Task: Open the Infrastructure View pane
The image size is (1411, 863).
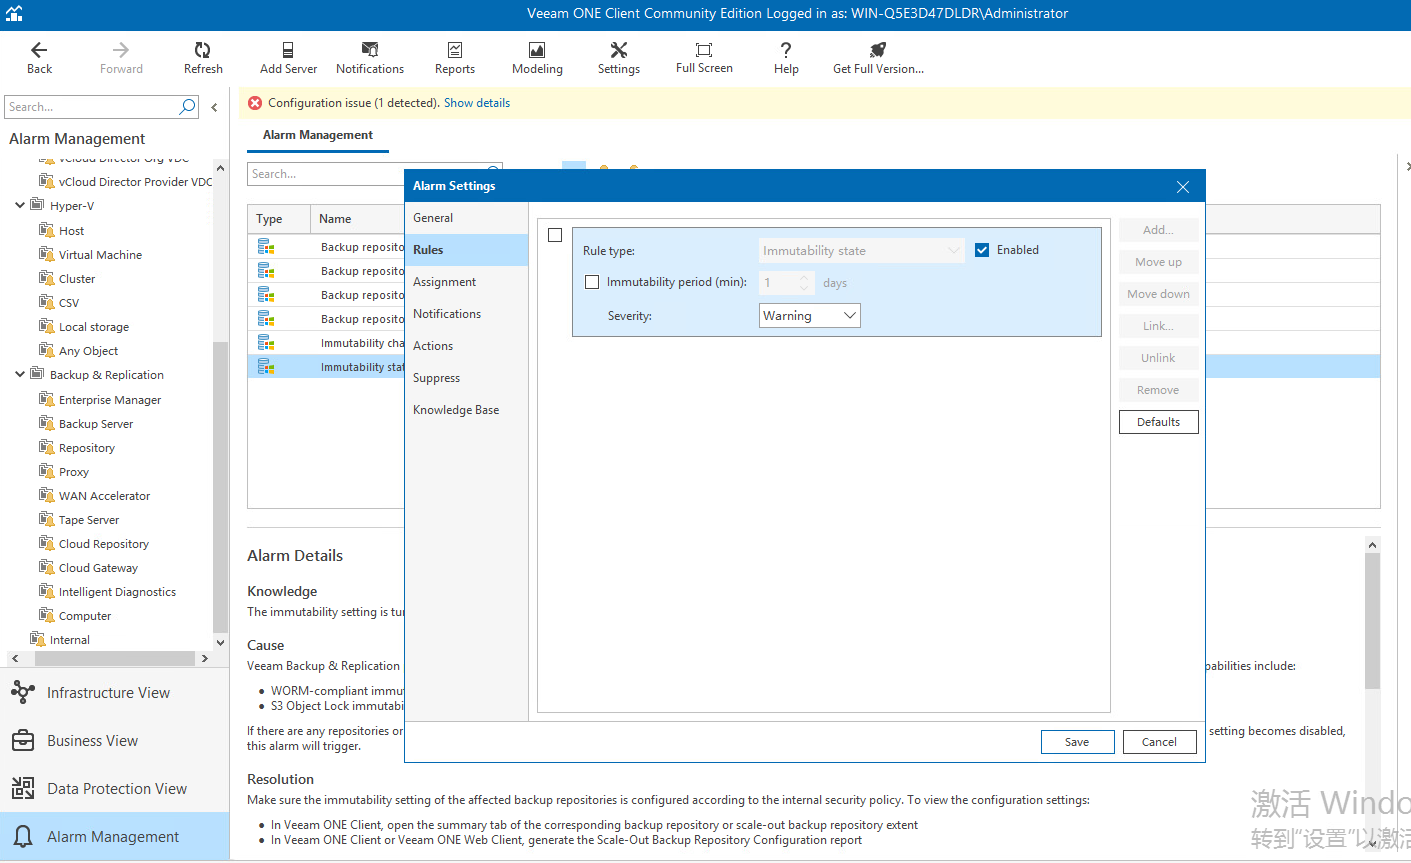Action: 115,692
